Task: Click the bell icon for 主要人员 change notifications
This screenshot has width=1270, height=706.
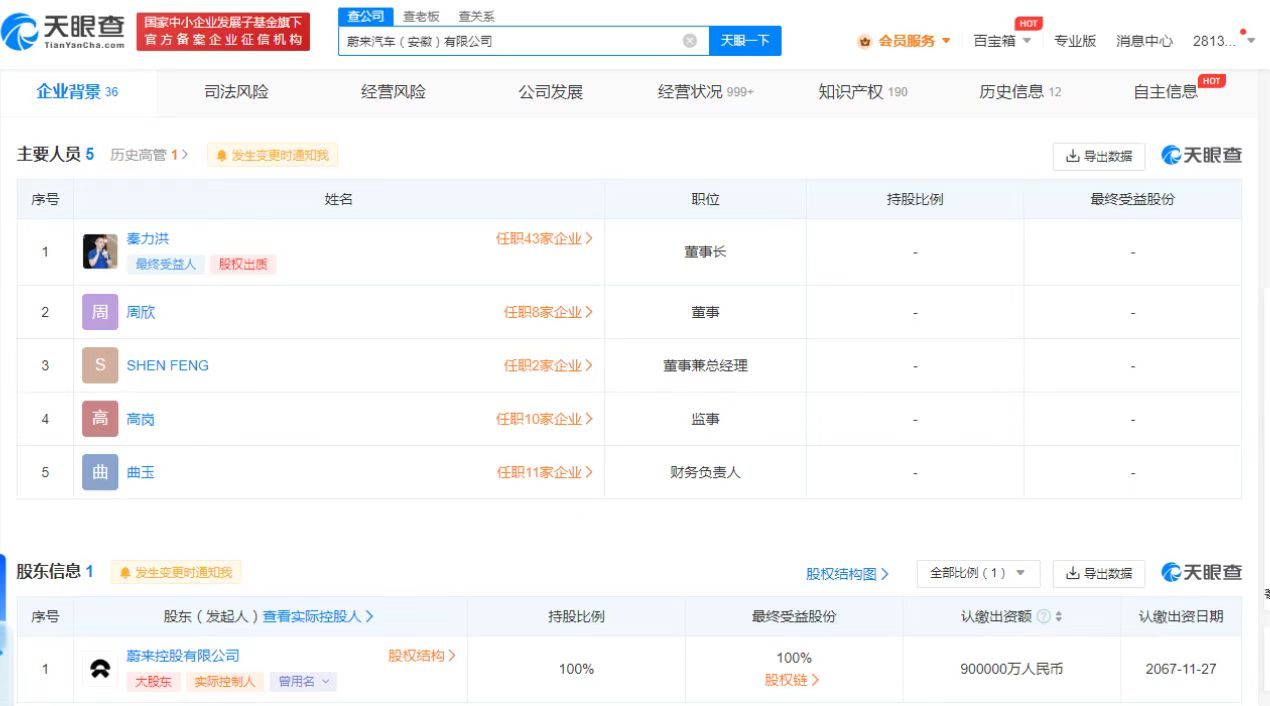Action: point(222,155)
